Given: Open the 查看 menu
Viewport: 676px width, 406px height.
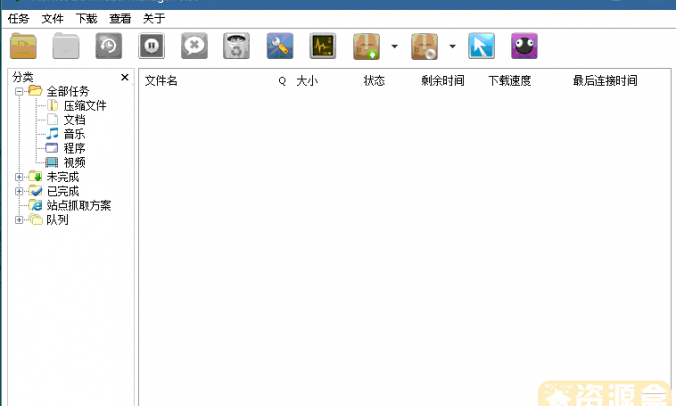Looking at the screenshot, I should [x=120, y=19].
